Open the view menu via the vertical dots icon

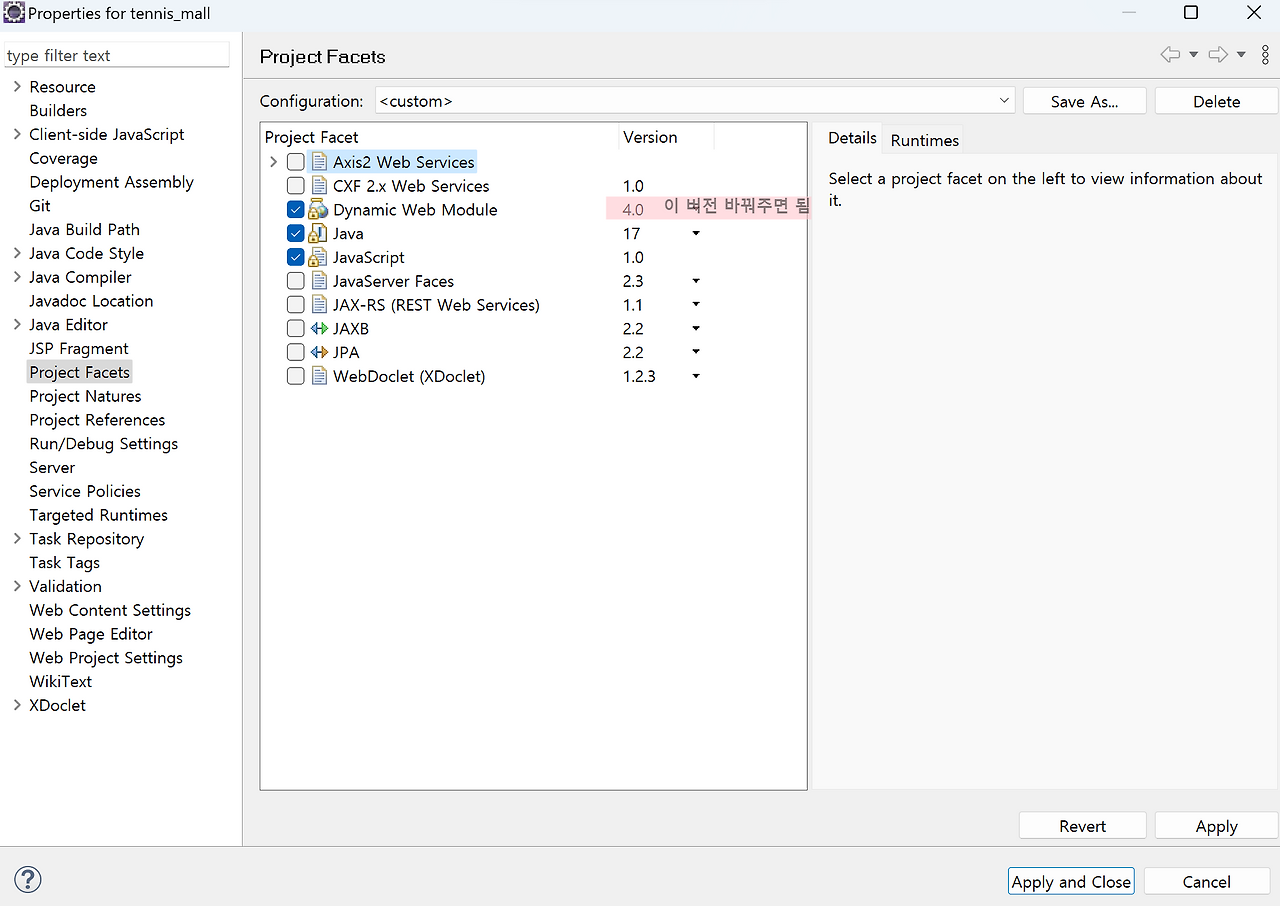(x=1264, y=54)
